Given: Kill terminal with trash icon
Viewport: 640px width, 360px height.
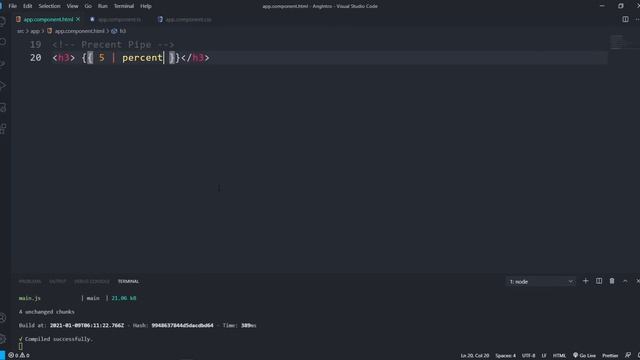Looking at the screenshot, I should tap(612, 281).
